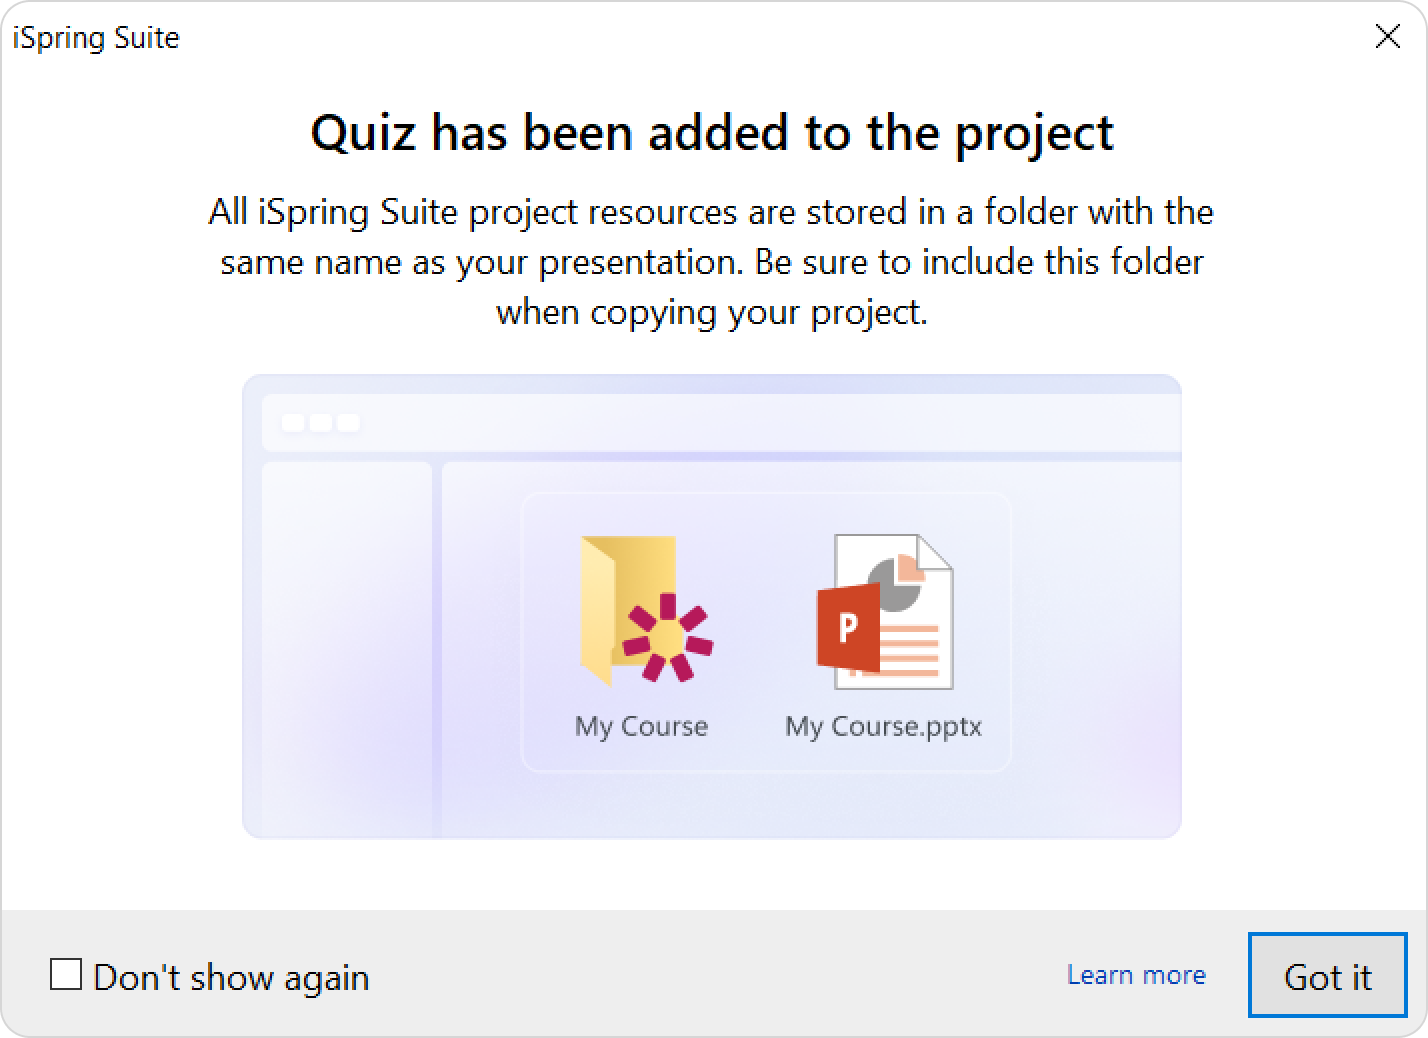Image resolution: width=1428 pixels, height=1038 pixels.
Task: Click the pie chart graphic on pptx icon
Action: coord(896,581)
